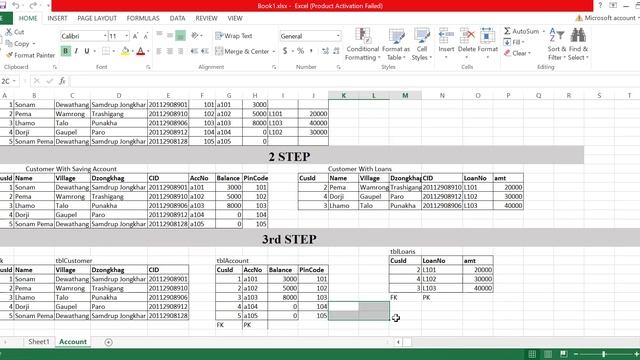Screen dimensions: 640x360
Task: Open the Format cells menu
Action: pyautogui.click(x=487, y=43)
